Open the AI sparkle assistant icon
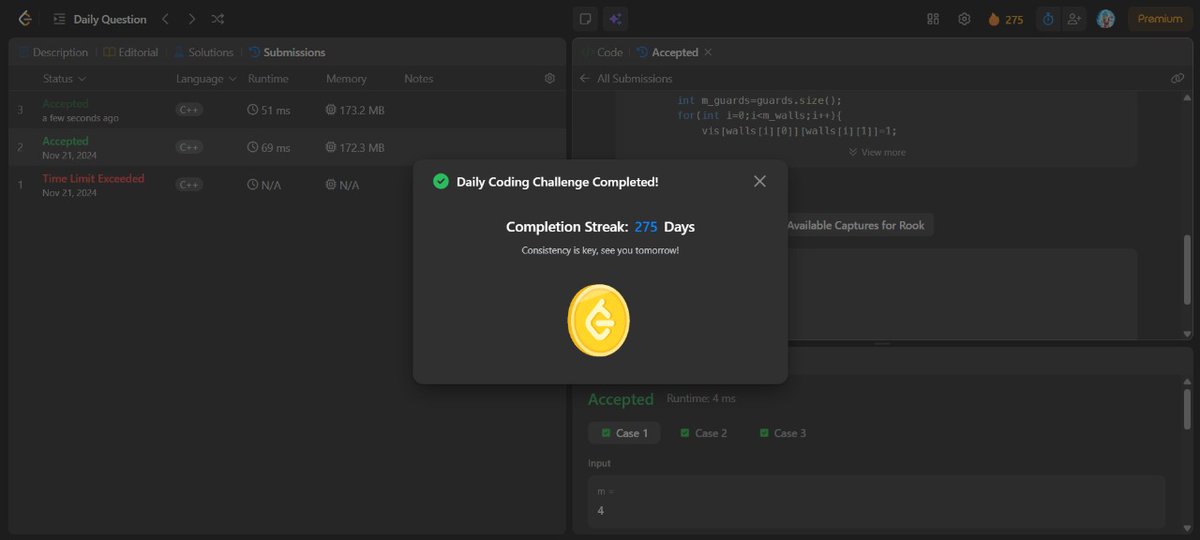1200x540 pixels. 615,19
